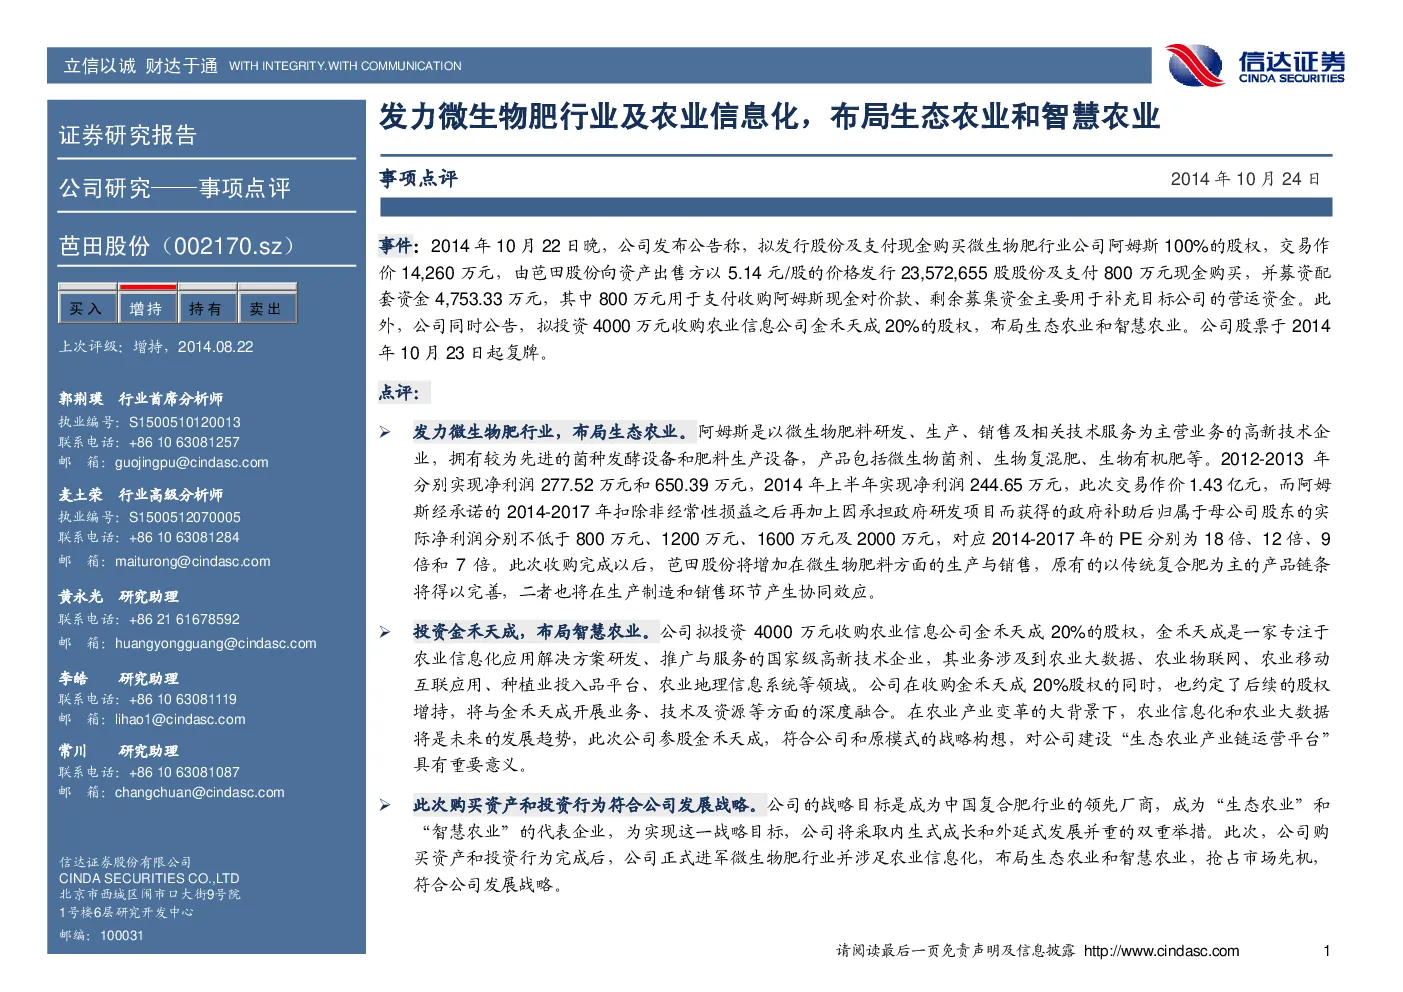Click the 事项点评 section heading
The width and height of the screenshot is (1403, 992).
(418, 179)
